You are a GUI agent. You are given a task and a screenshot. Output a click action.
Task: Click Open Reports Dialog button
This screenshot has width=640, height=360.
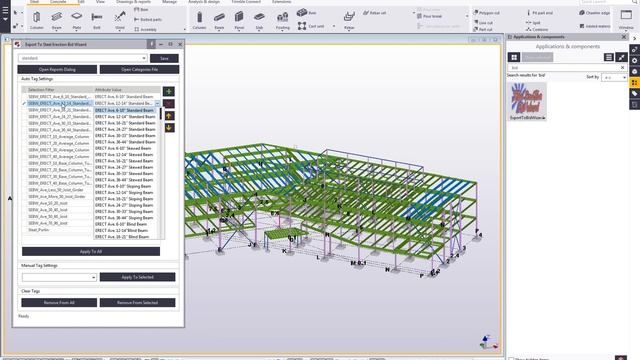[x=57, y=69]
